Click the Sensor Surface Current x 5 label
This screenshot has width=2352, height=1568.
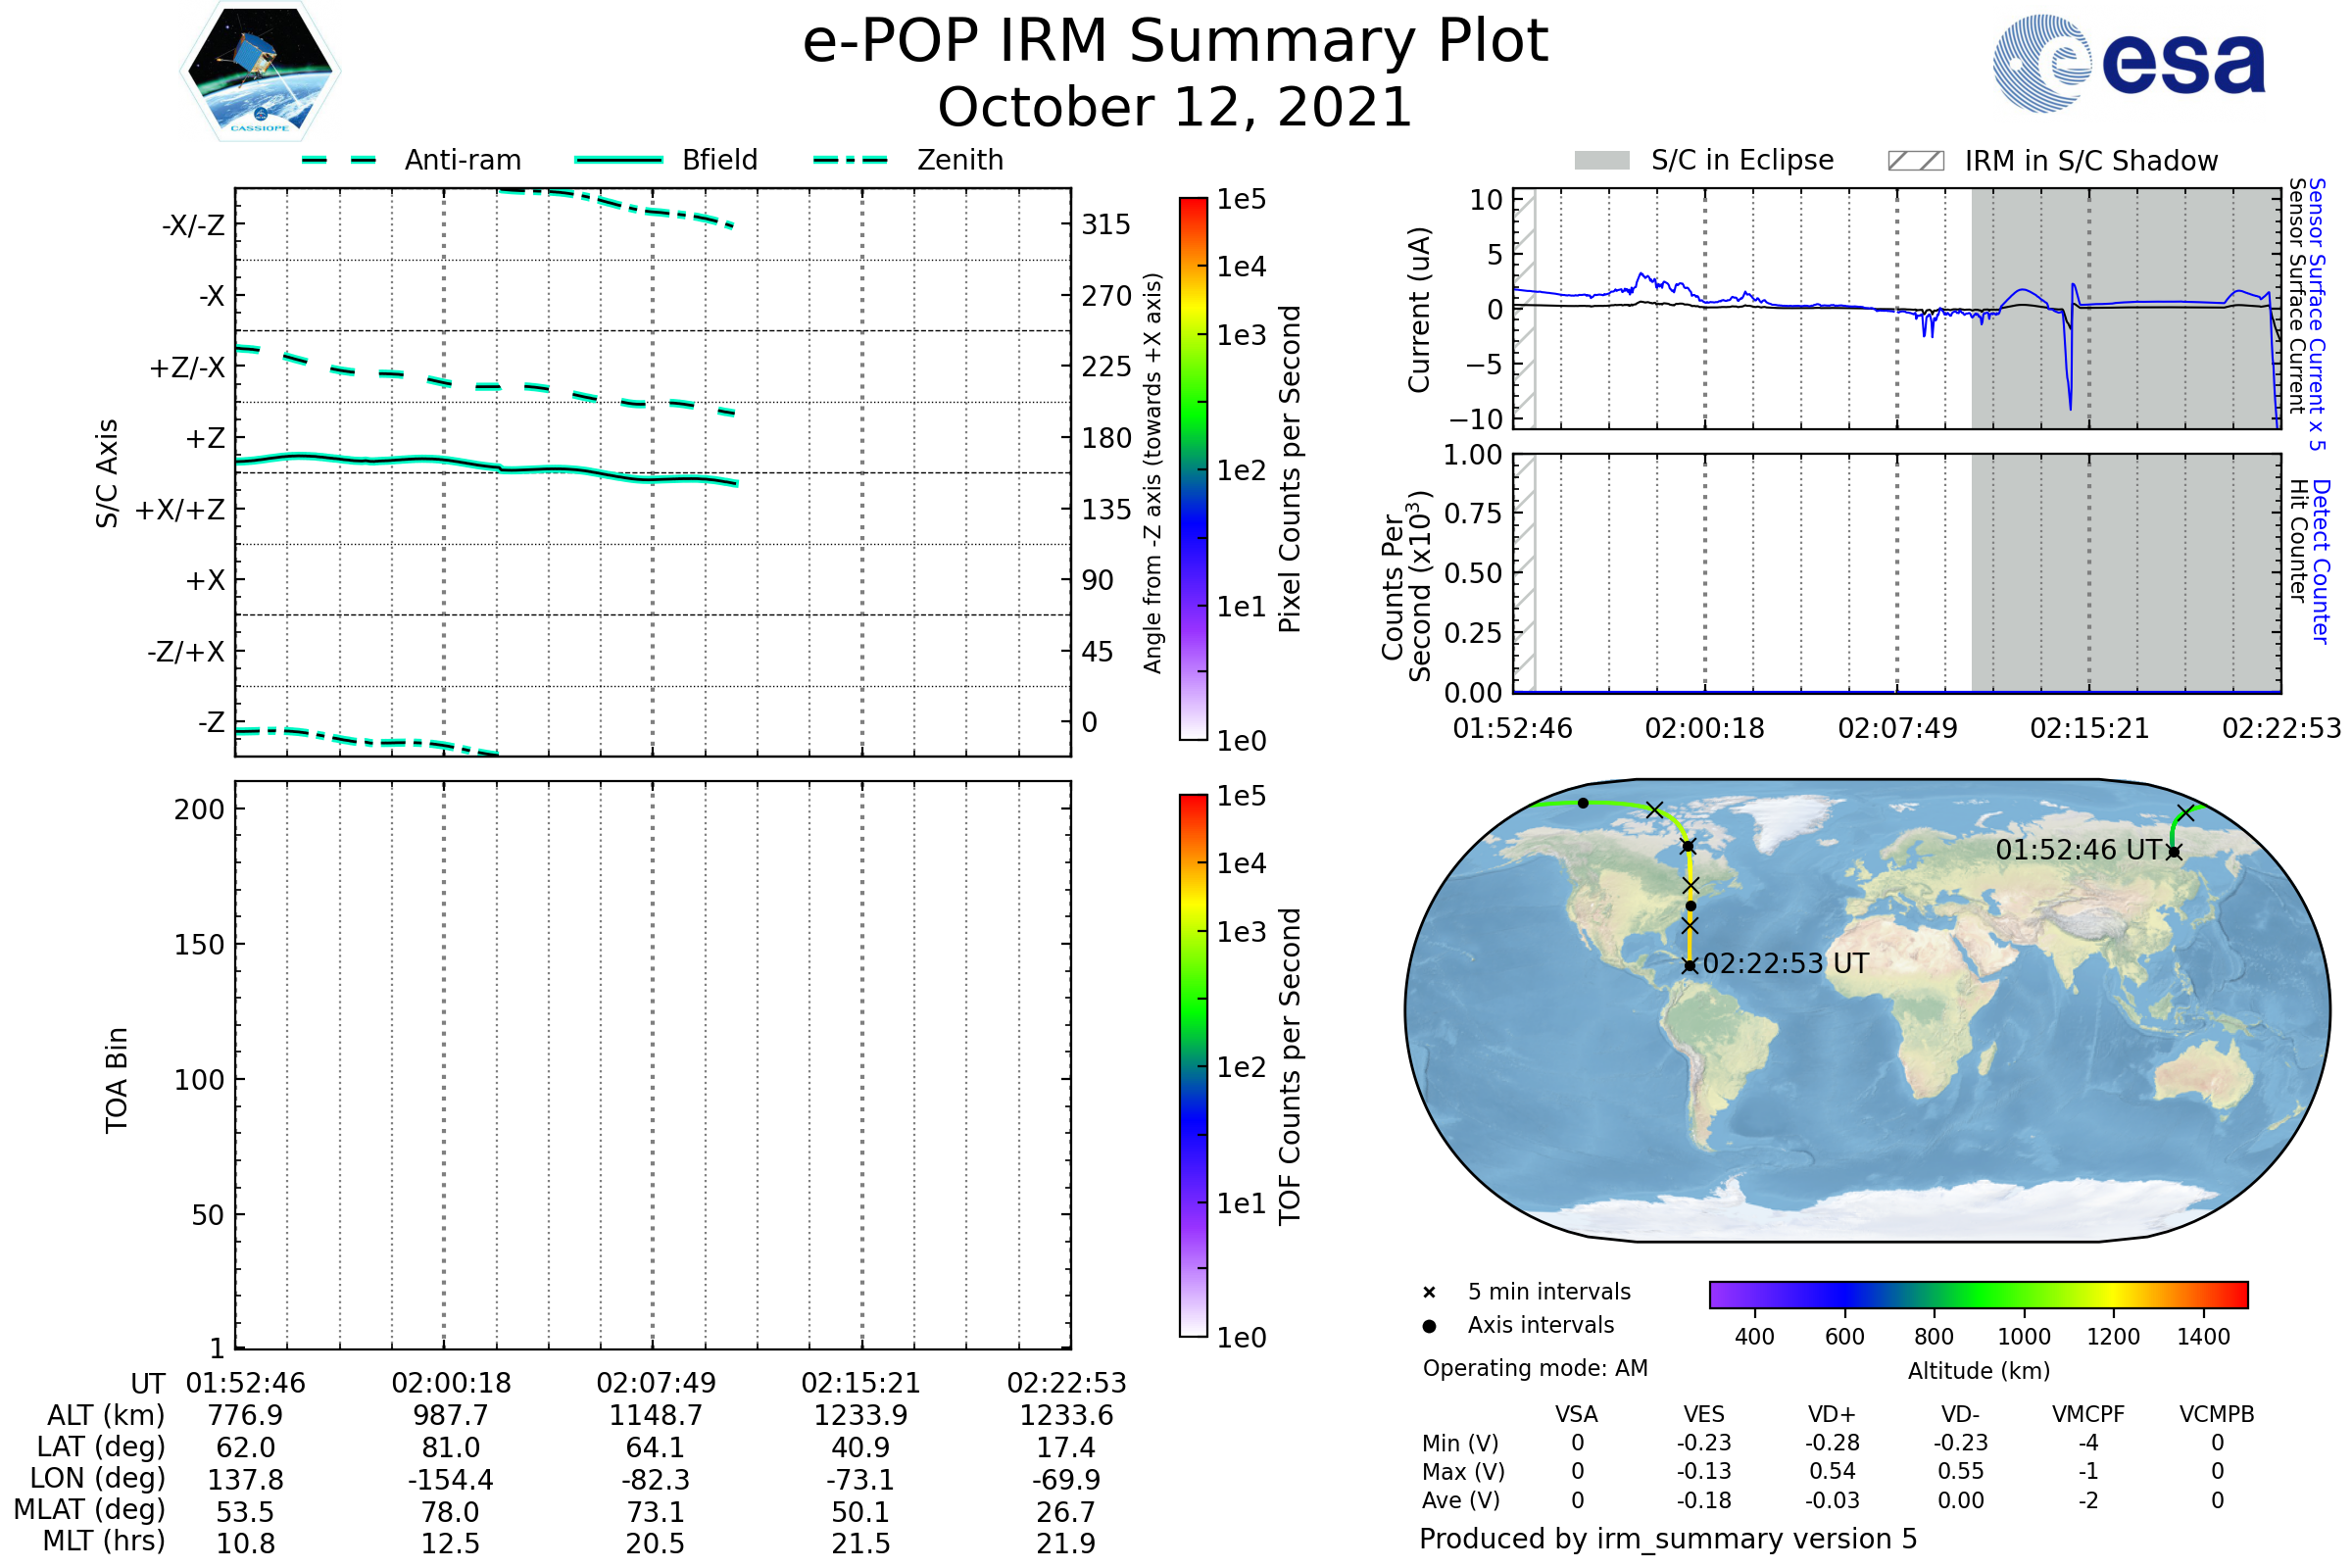tap(2317, 313)
